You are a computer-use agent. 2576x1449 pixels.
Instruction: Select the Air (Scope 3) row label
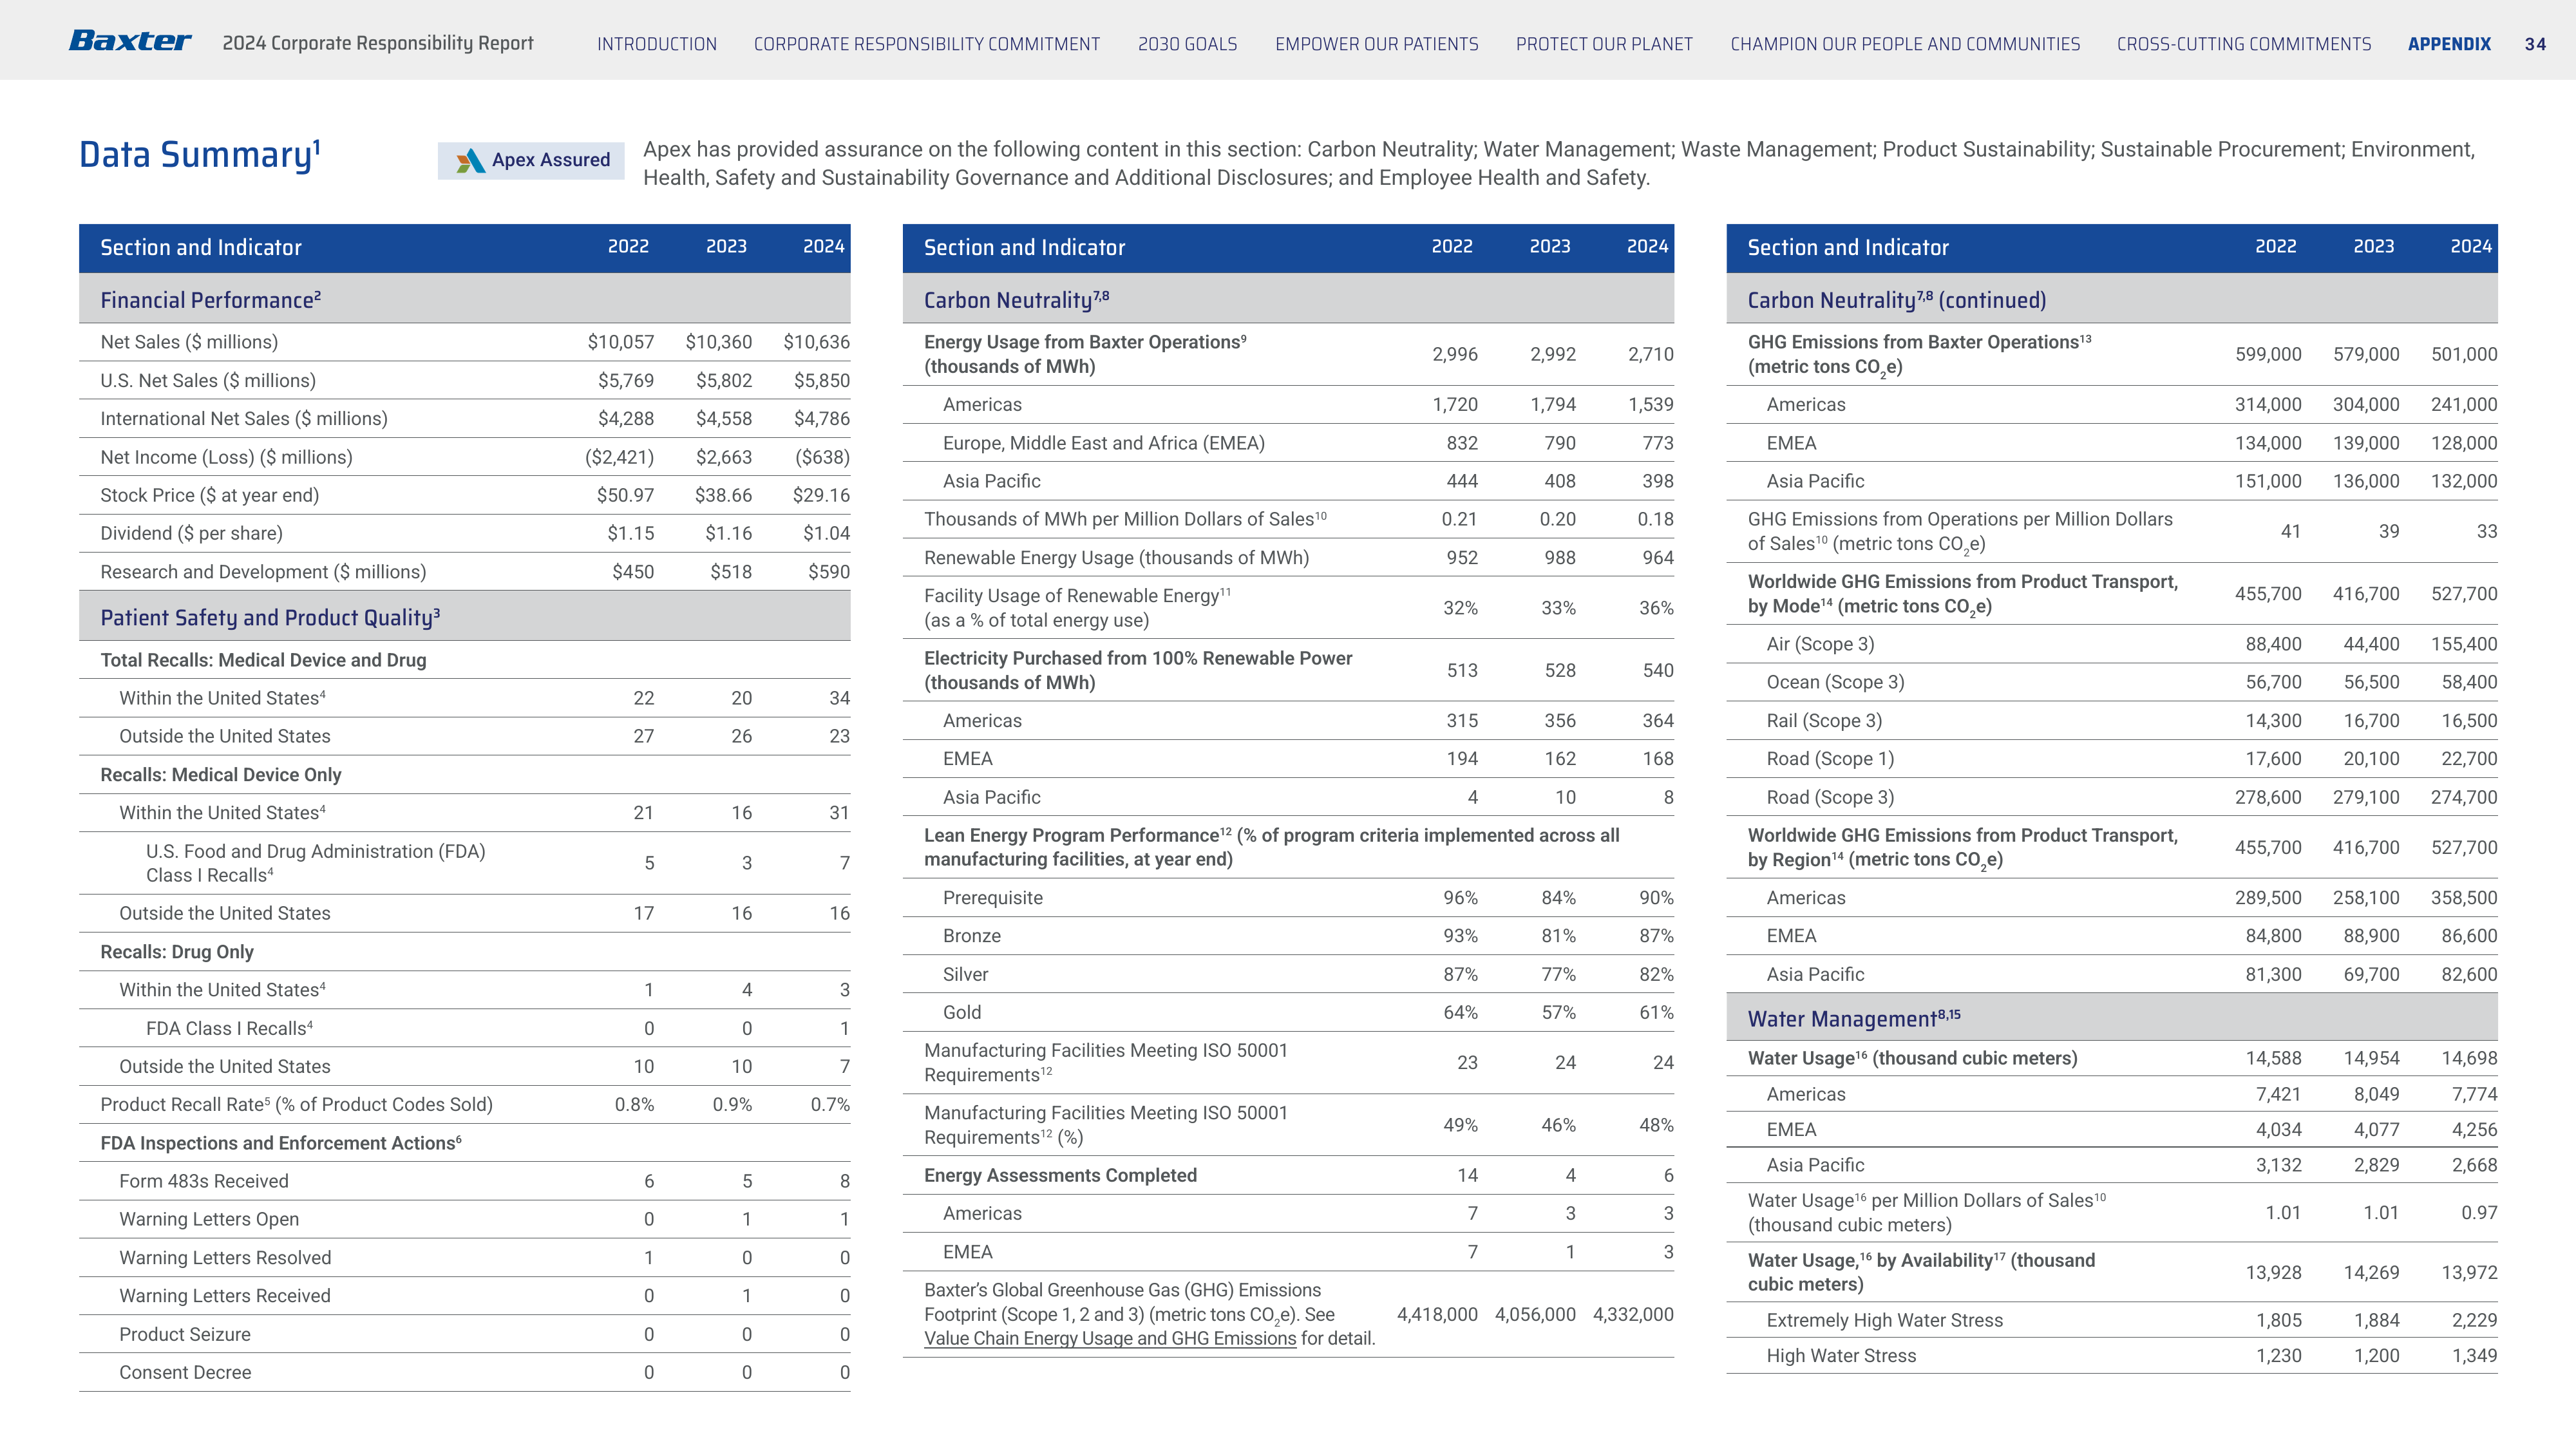click(x=1820, y=644)
